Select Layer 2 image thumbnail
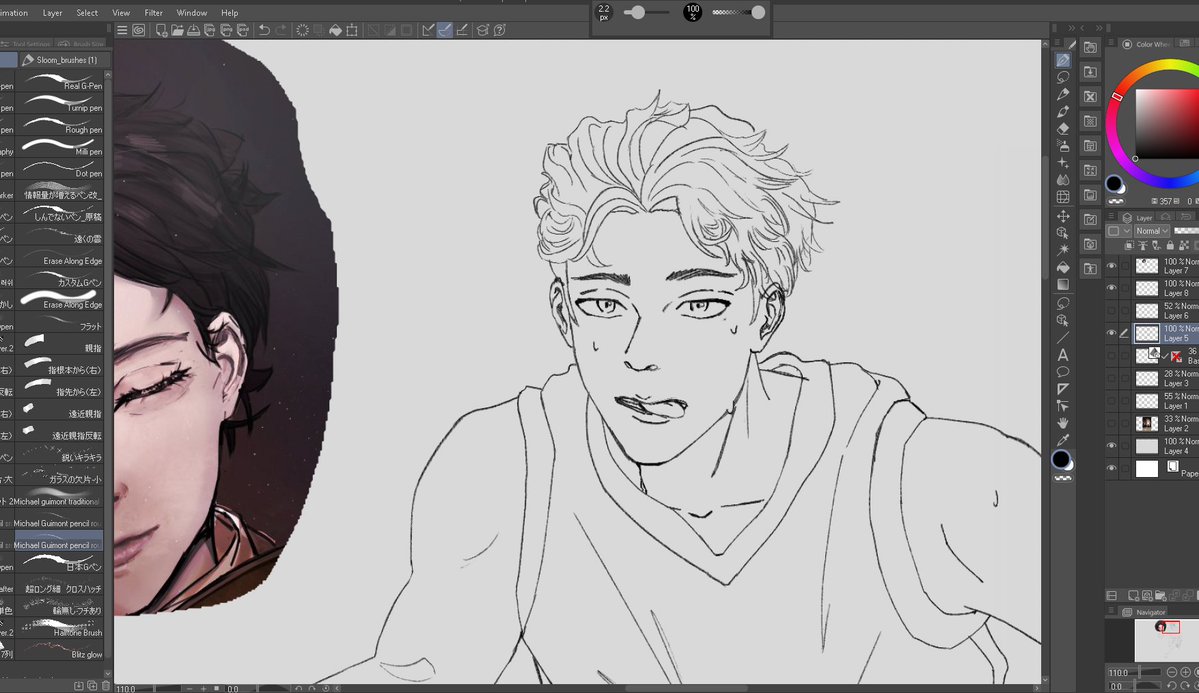This screenshot has height=693, width=1199. [1146, 424]
